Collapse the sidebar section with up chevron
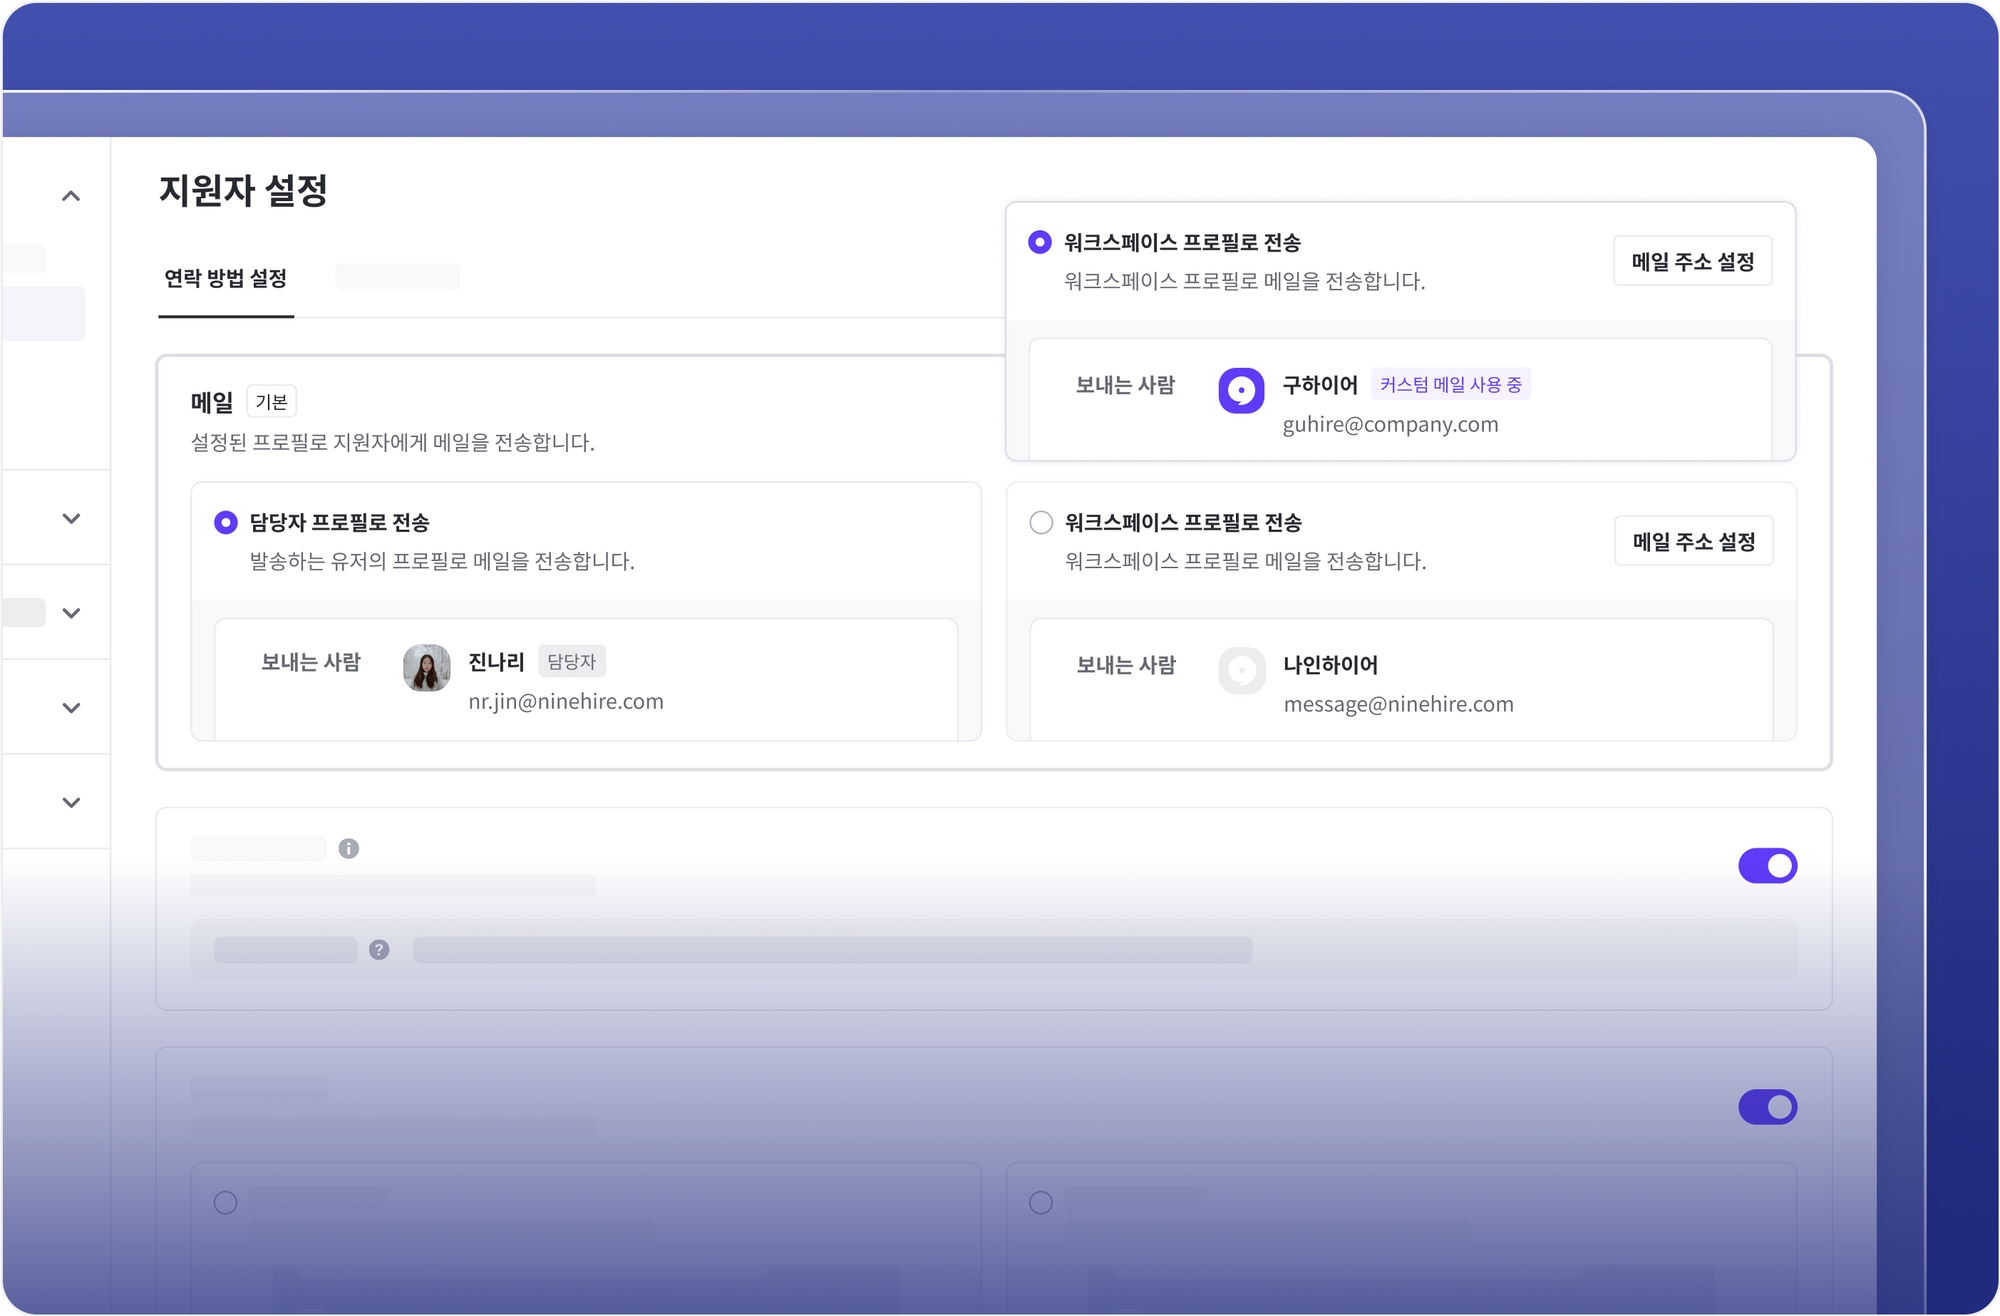 coord(71,196)
